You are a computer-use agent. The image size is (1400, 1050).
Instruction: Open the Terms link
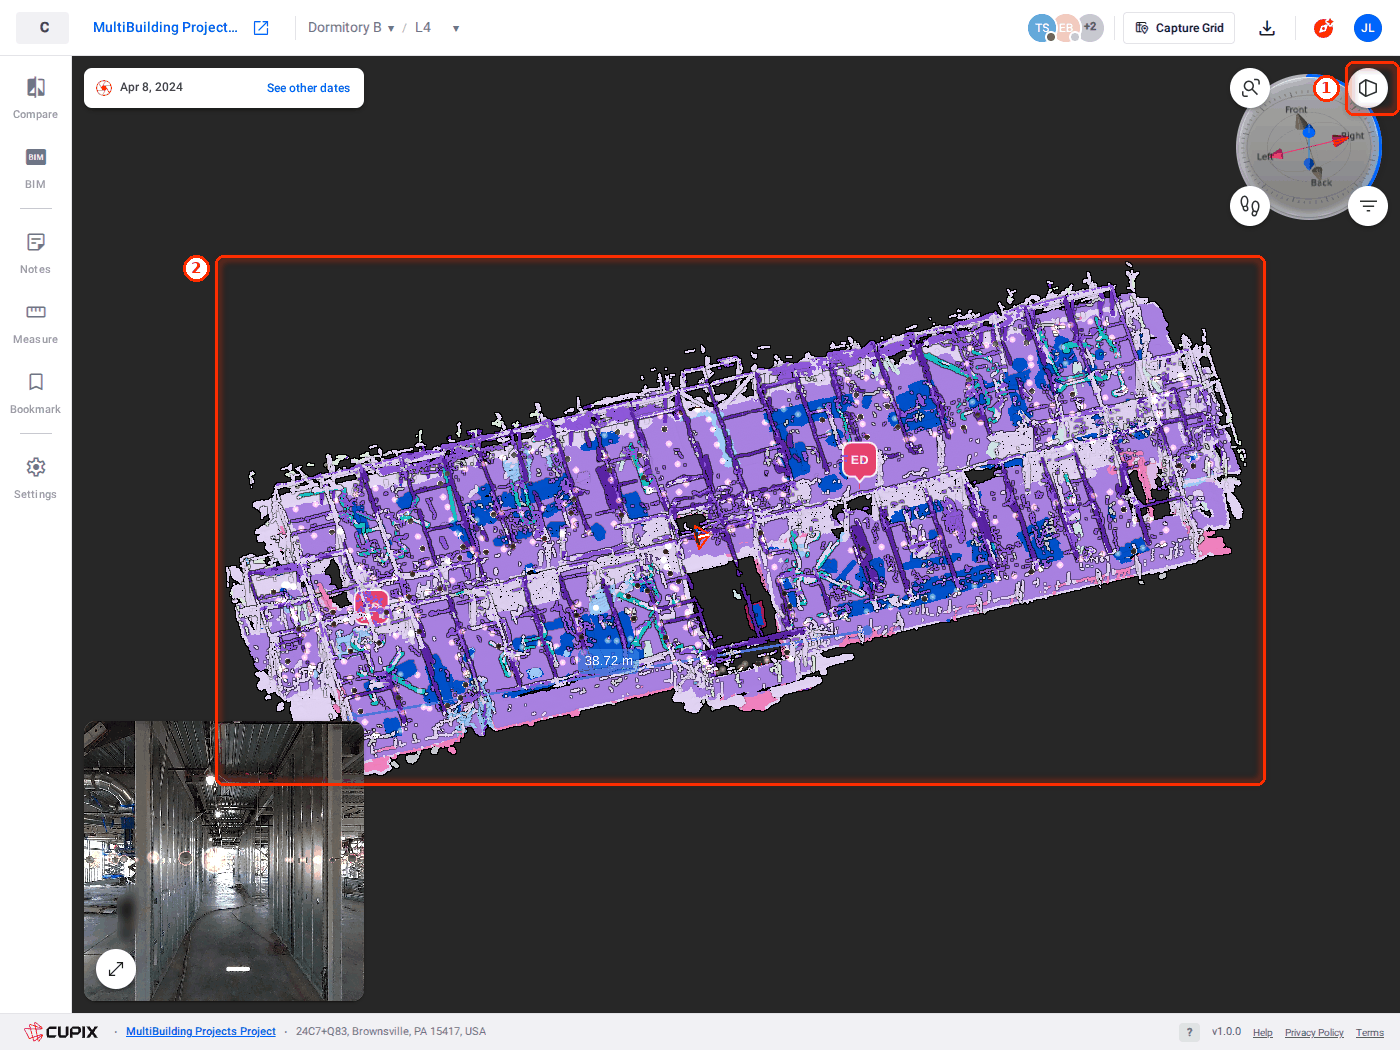coord(1370,1033)
